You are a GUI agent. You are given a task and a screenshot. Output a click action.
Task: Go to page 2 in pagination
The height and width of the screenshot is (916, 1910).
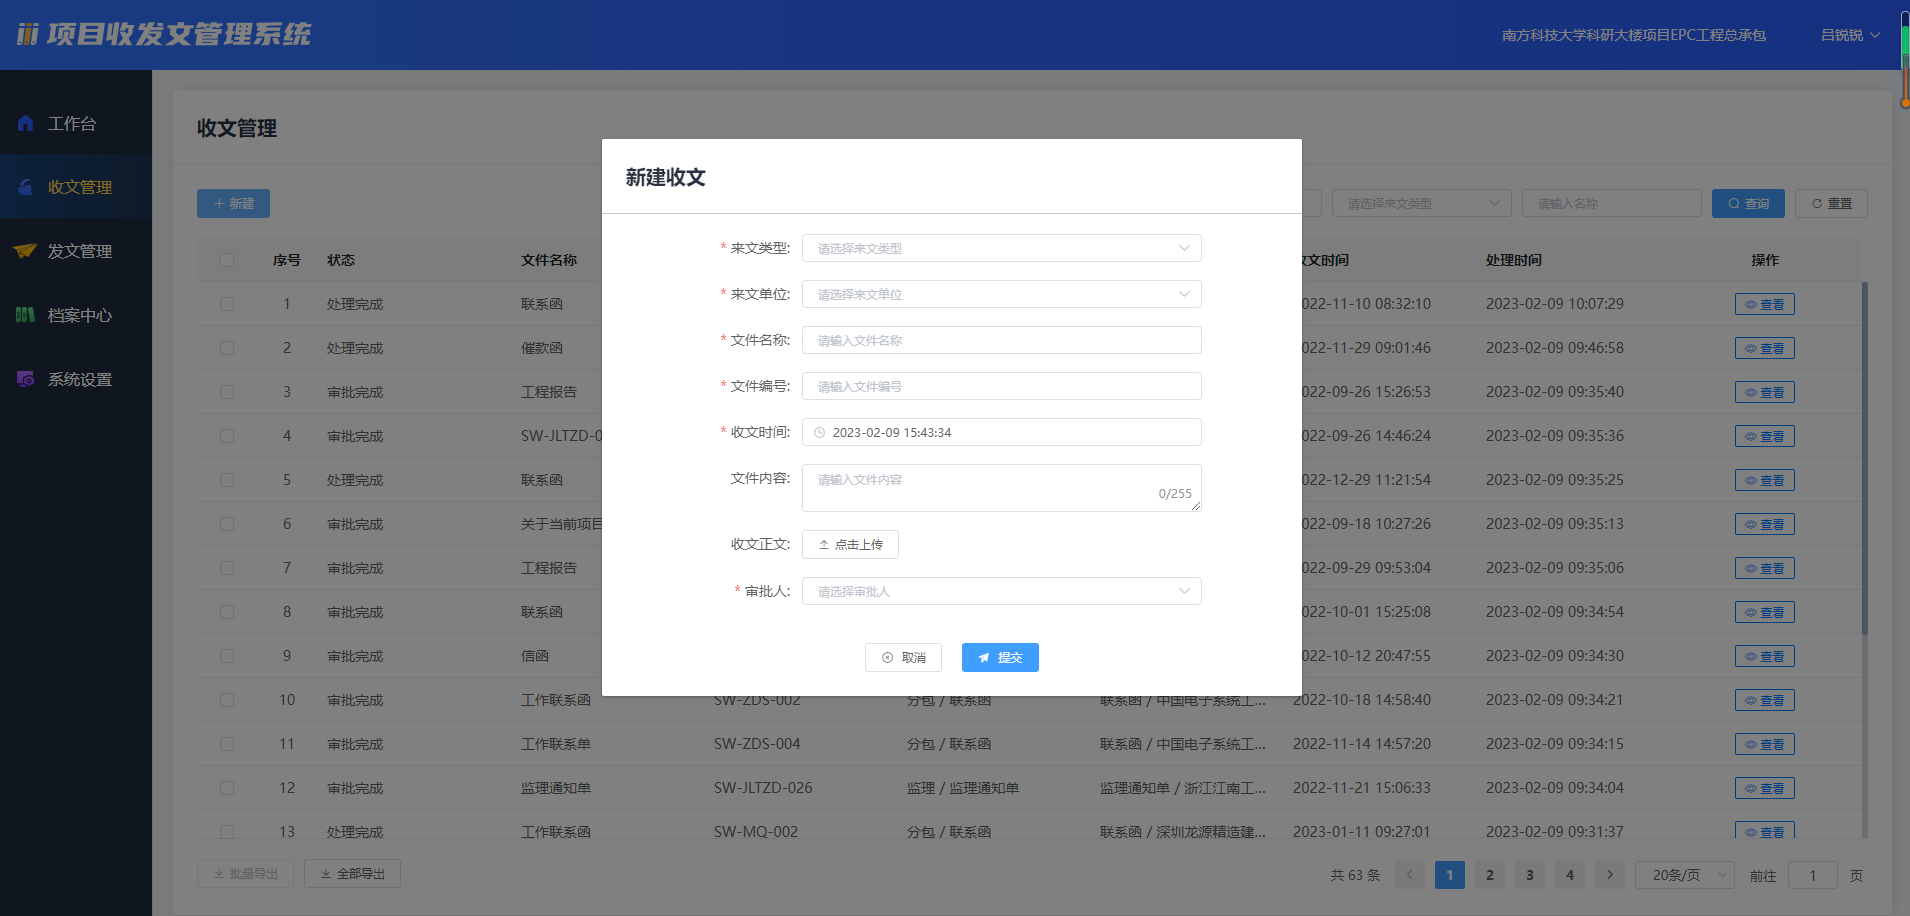(x=1490, y=875)
